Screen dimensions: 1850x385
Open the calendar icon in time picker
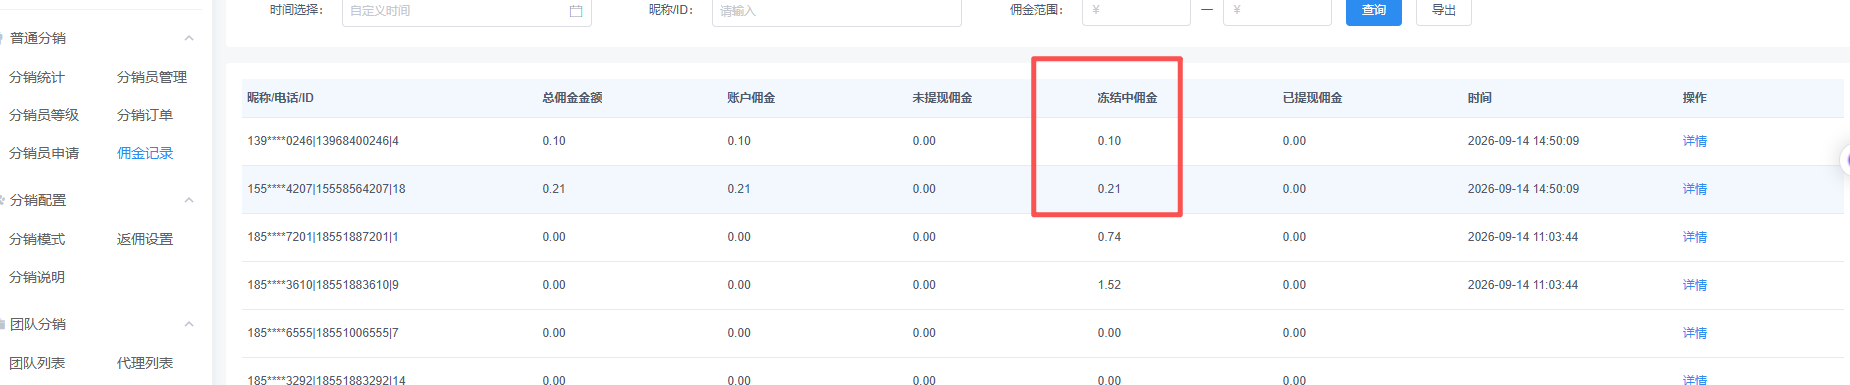coord(576,11)
